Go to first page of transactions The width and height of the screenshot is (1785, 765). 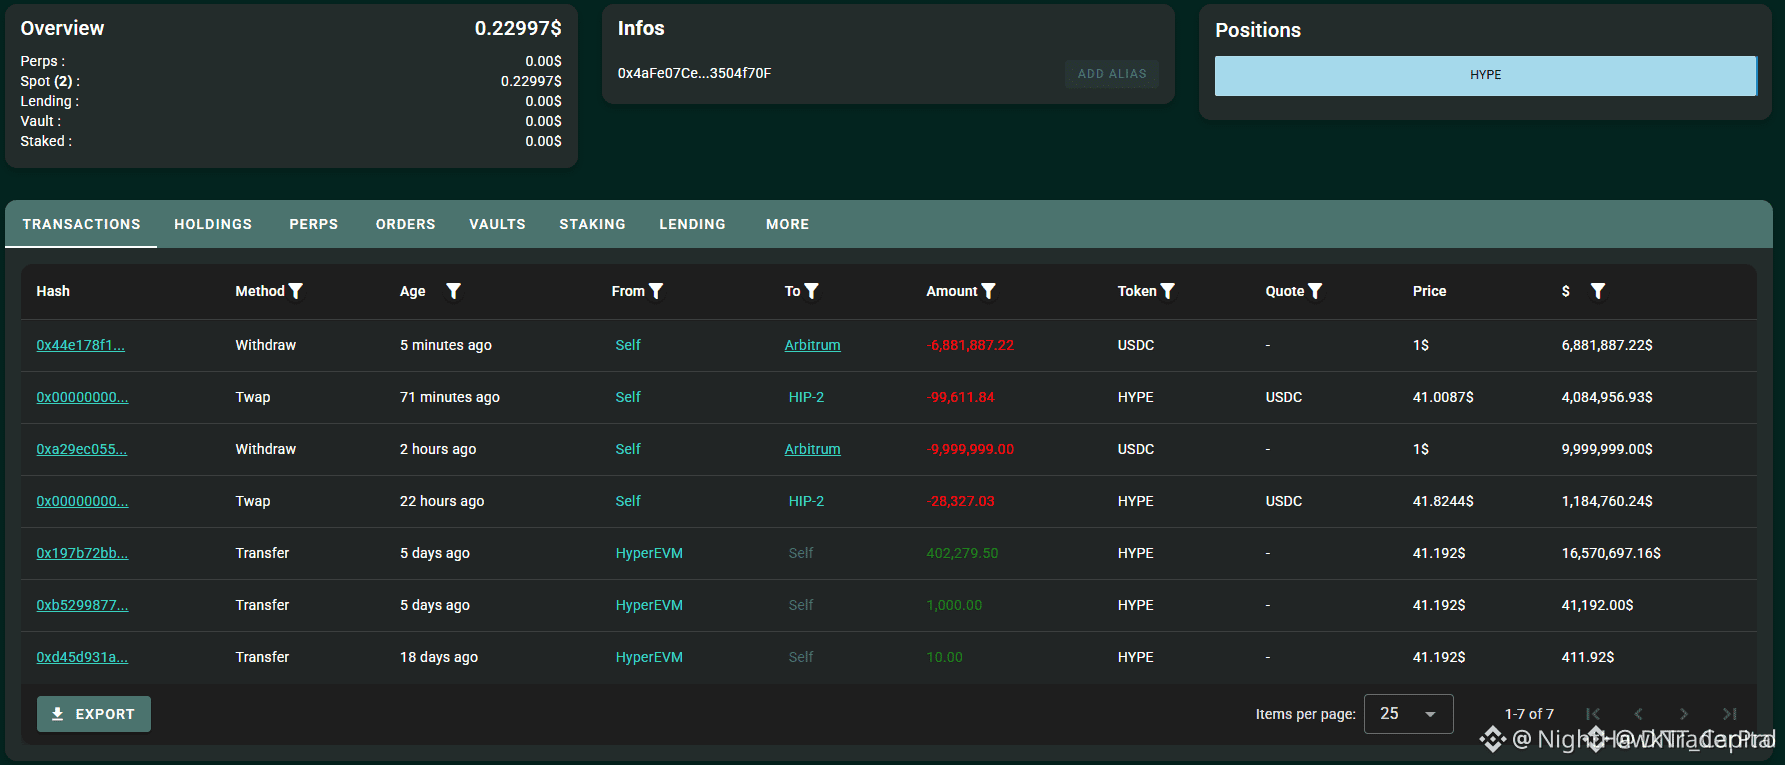click(1593, 714)
